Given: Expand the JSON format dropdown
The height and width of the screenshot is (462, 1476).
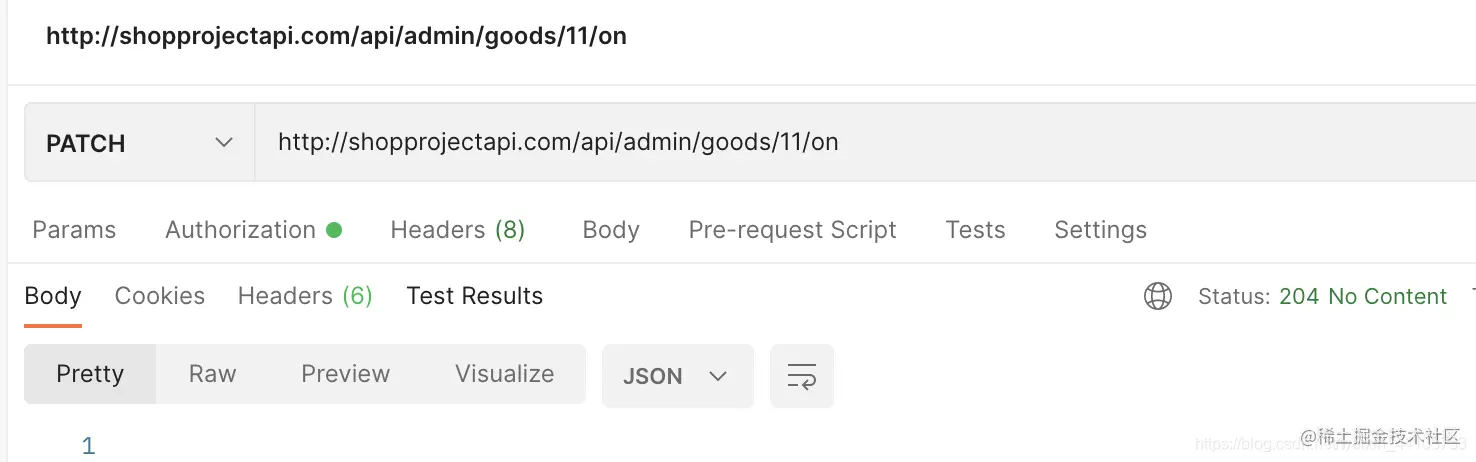Looking at the screenshot, I should tap(678, 376).
